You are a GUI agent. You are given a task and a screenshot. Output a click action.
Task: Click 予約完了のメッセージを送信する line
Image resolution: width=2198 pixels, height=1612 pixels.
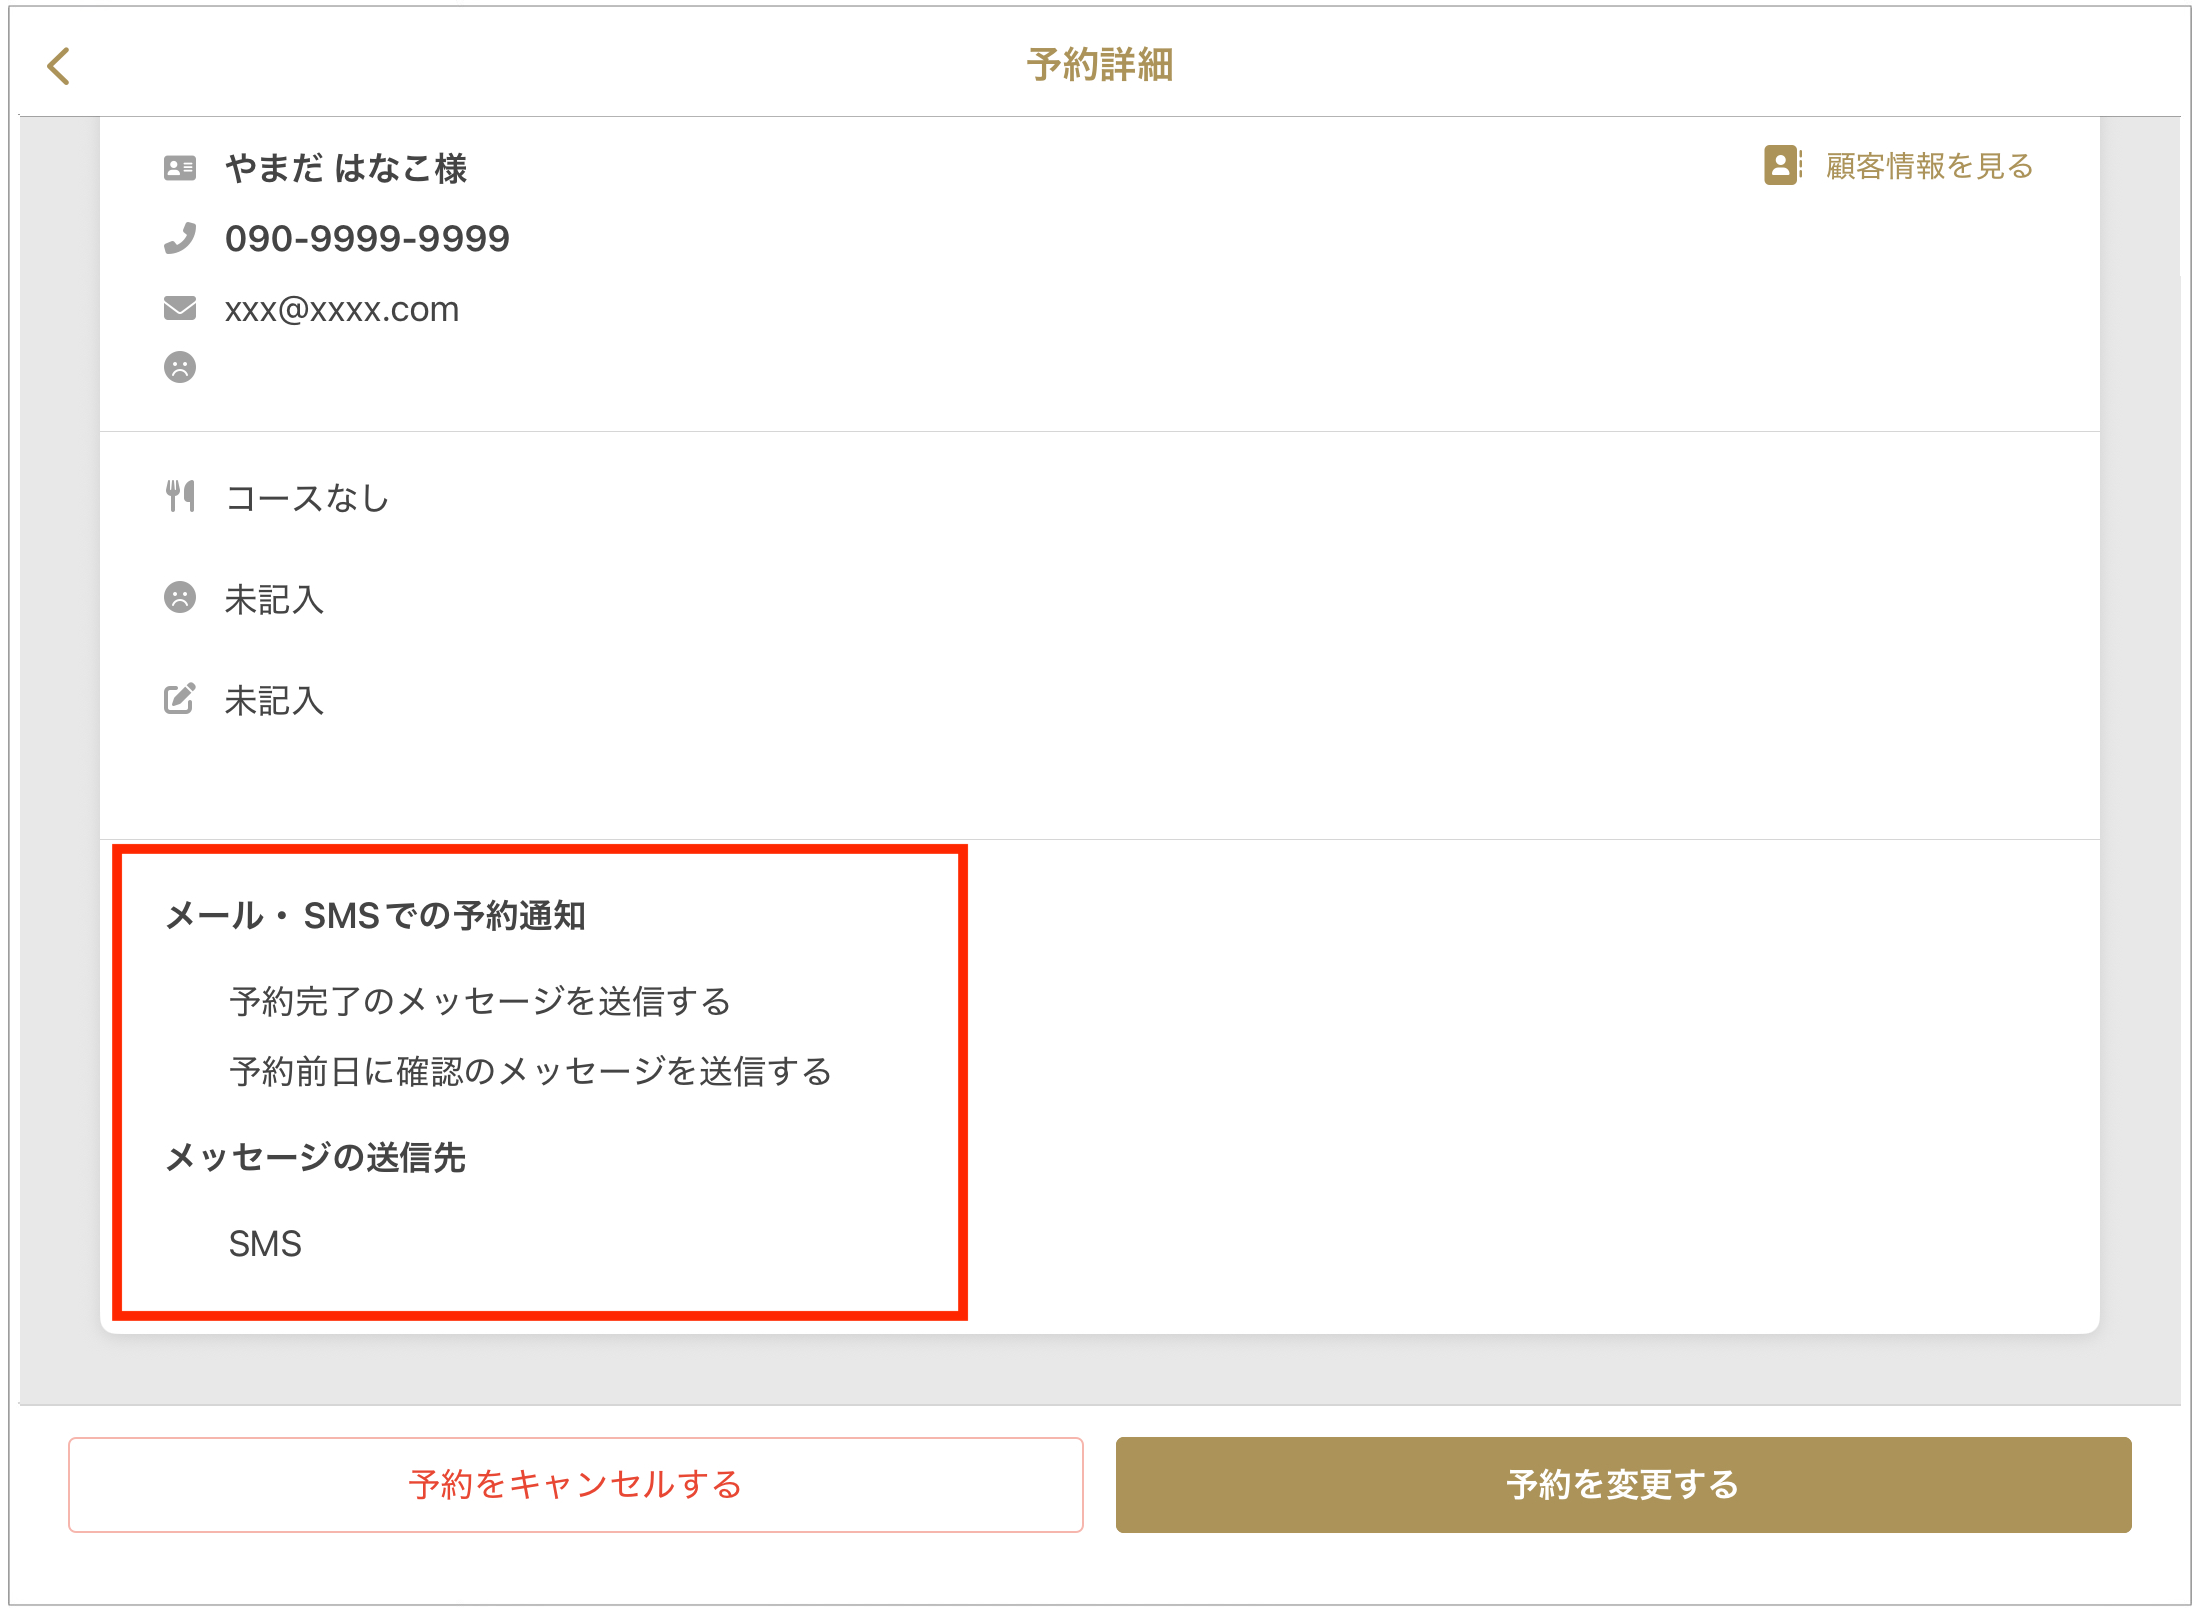(480, 1001)
